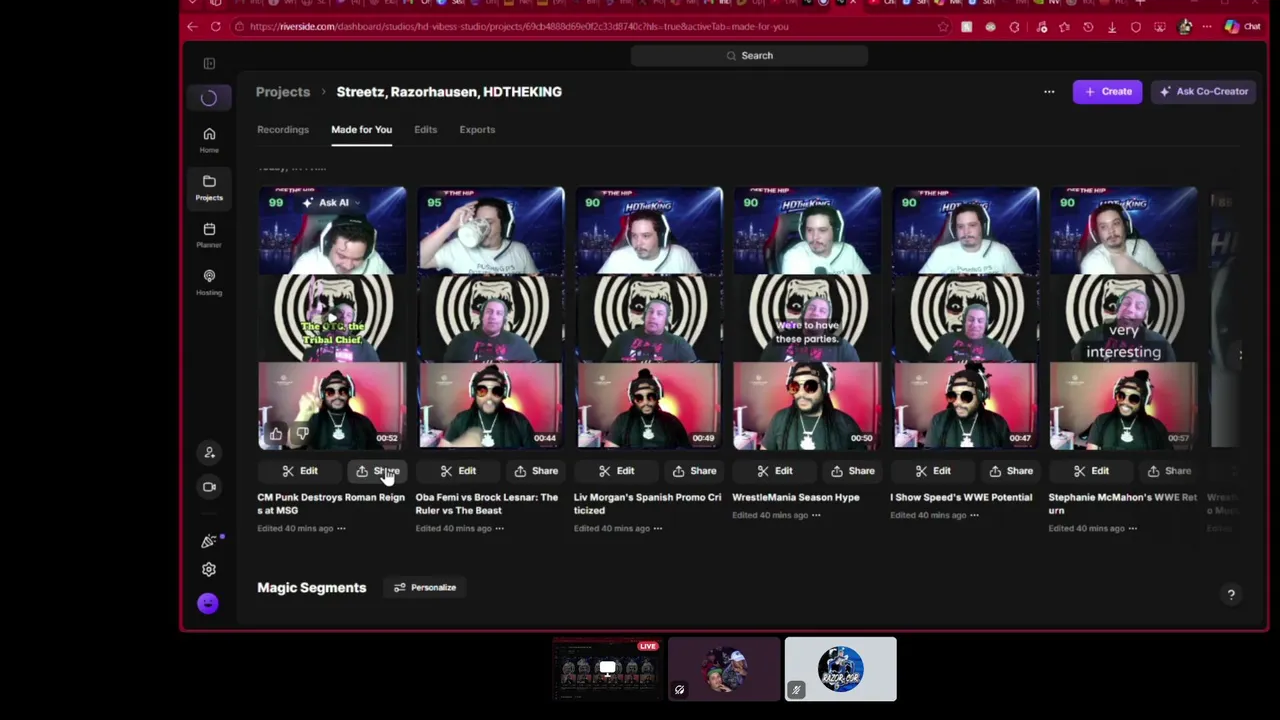Open more options for CM Punk clip
This screenshot has height=720, width=1280.
[x=341, y=528]
